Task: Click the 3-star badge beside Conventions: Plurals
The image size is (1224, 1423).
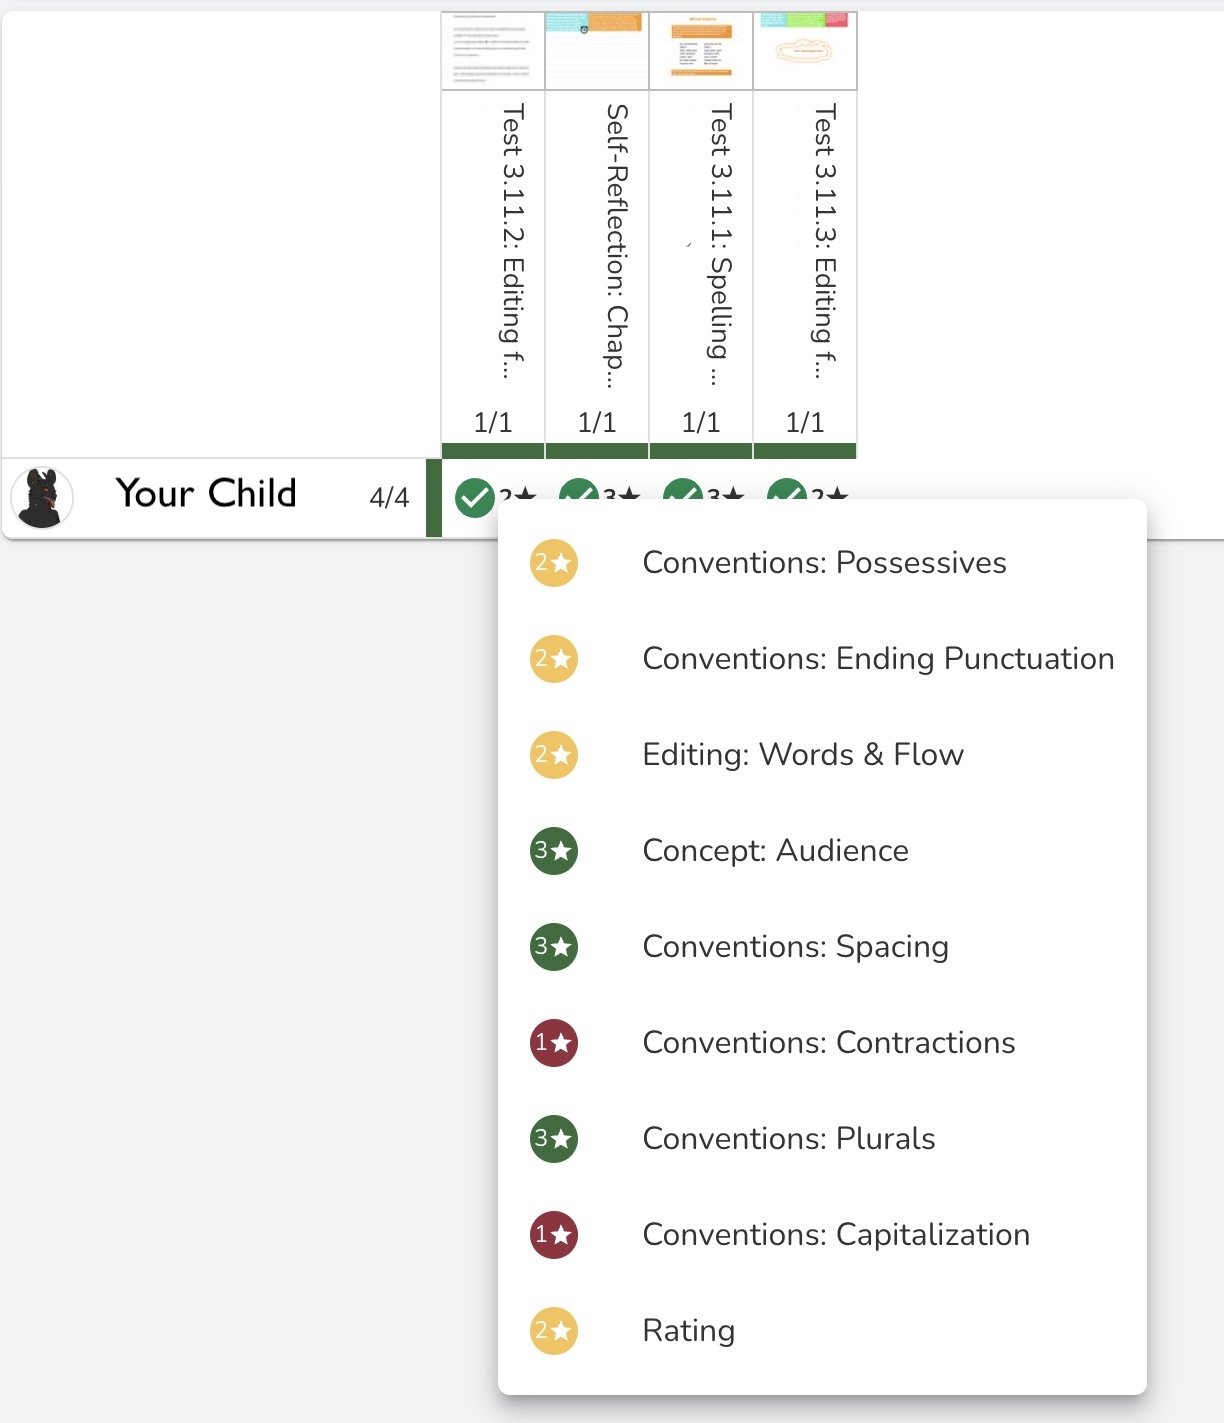Action: tap(553, 1139)
